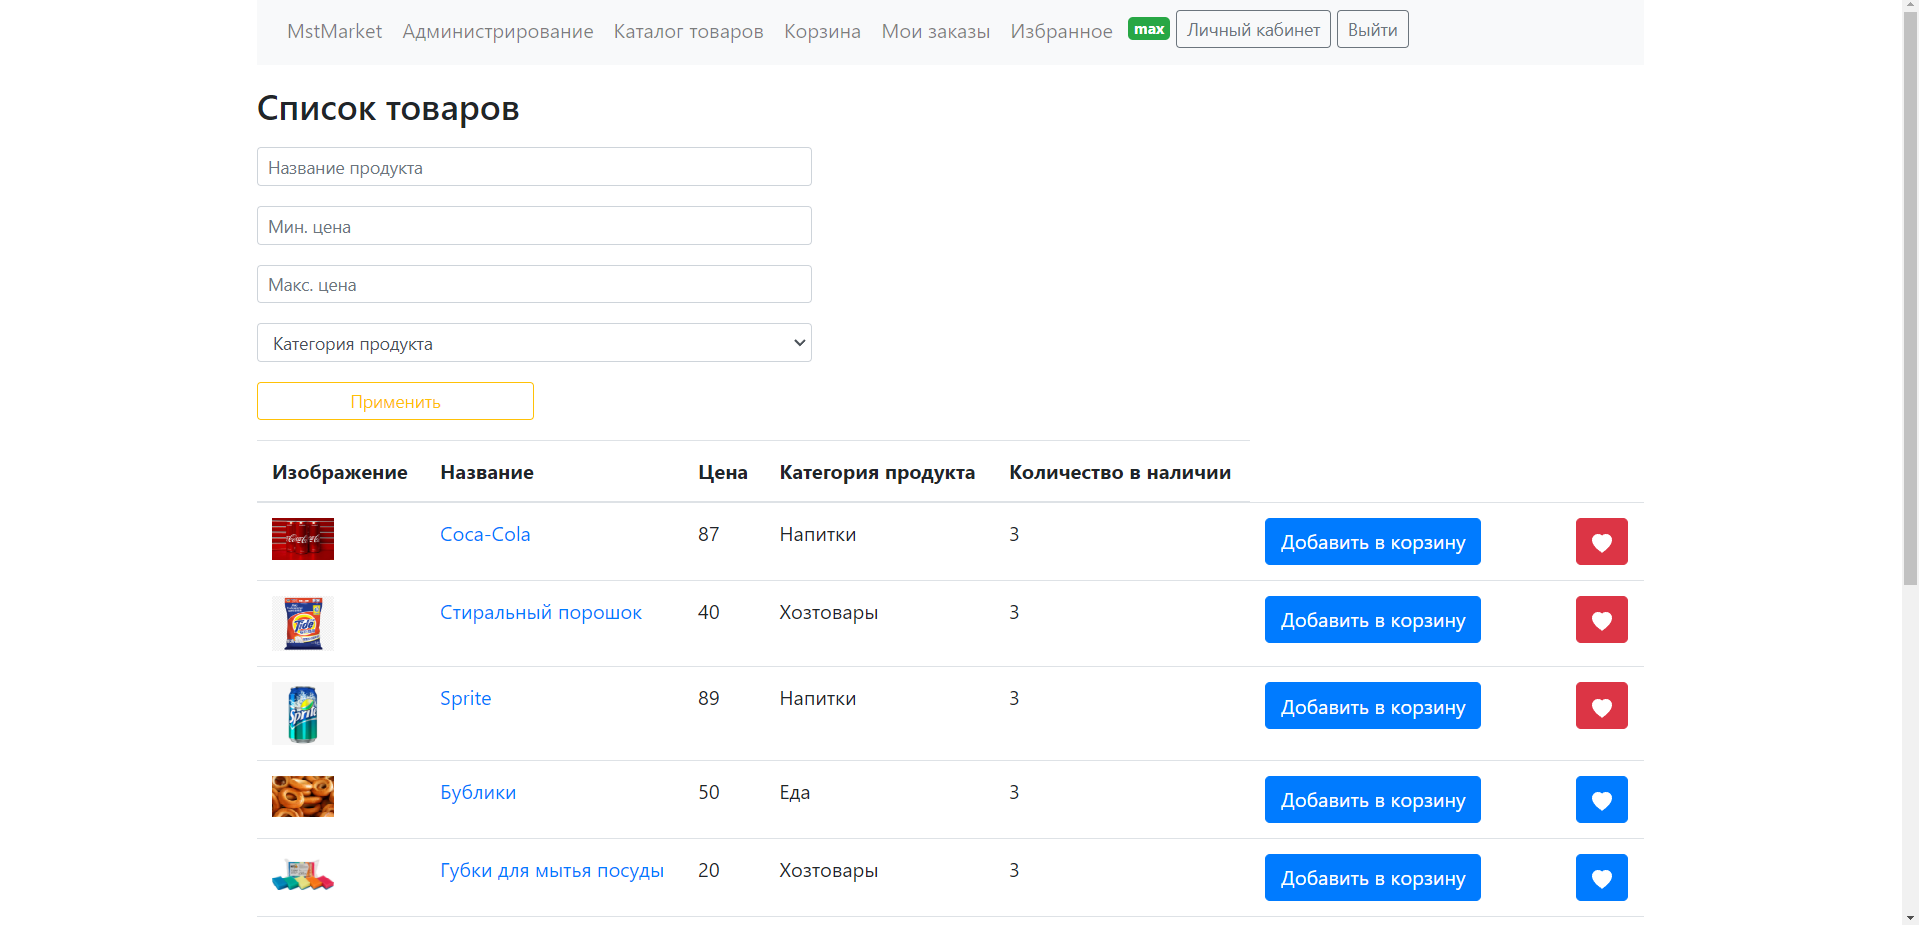Open Администрирование menu item

coord(498,31)
